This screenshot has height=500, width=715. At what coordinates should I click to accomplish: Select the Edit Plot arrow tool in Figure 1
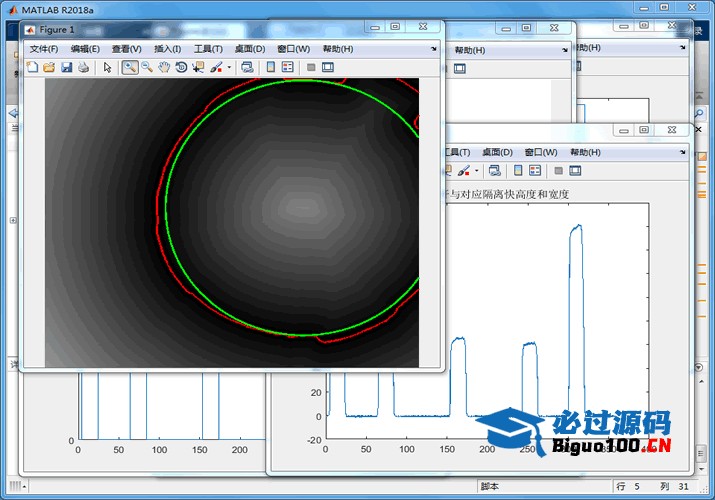point(108,67)
